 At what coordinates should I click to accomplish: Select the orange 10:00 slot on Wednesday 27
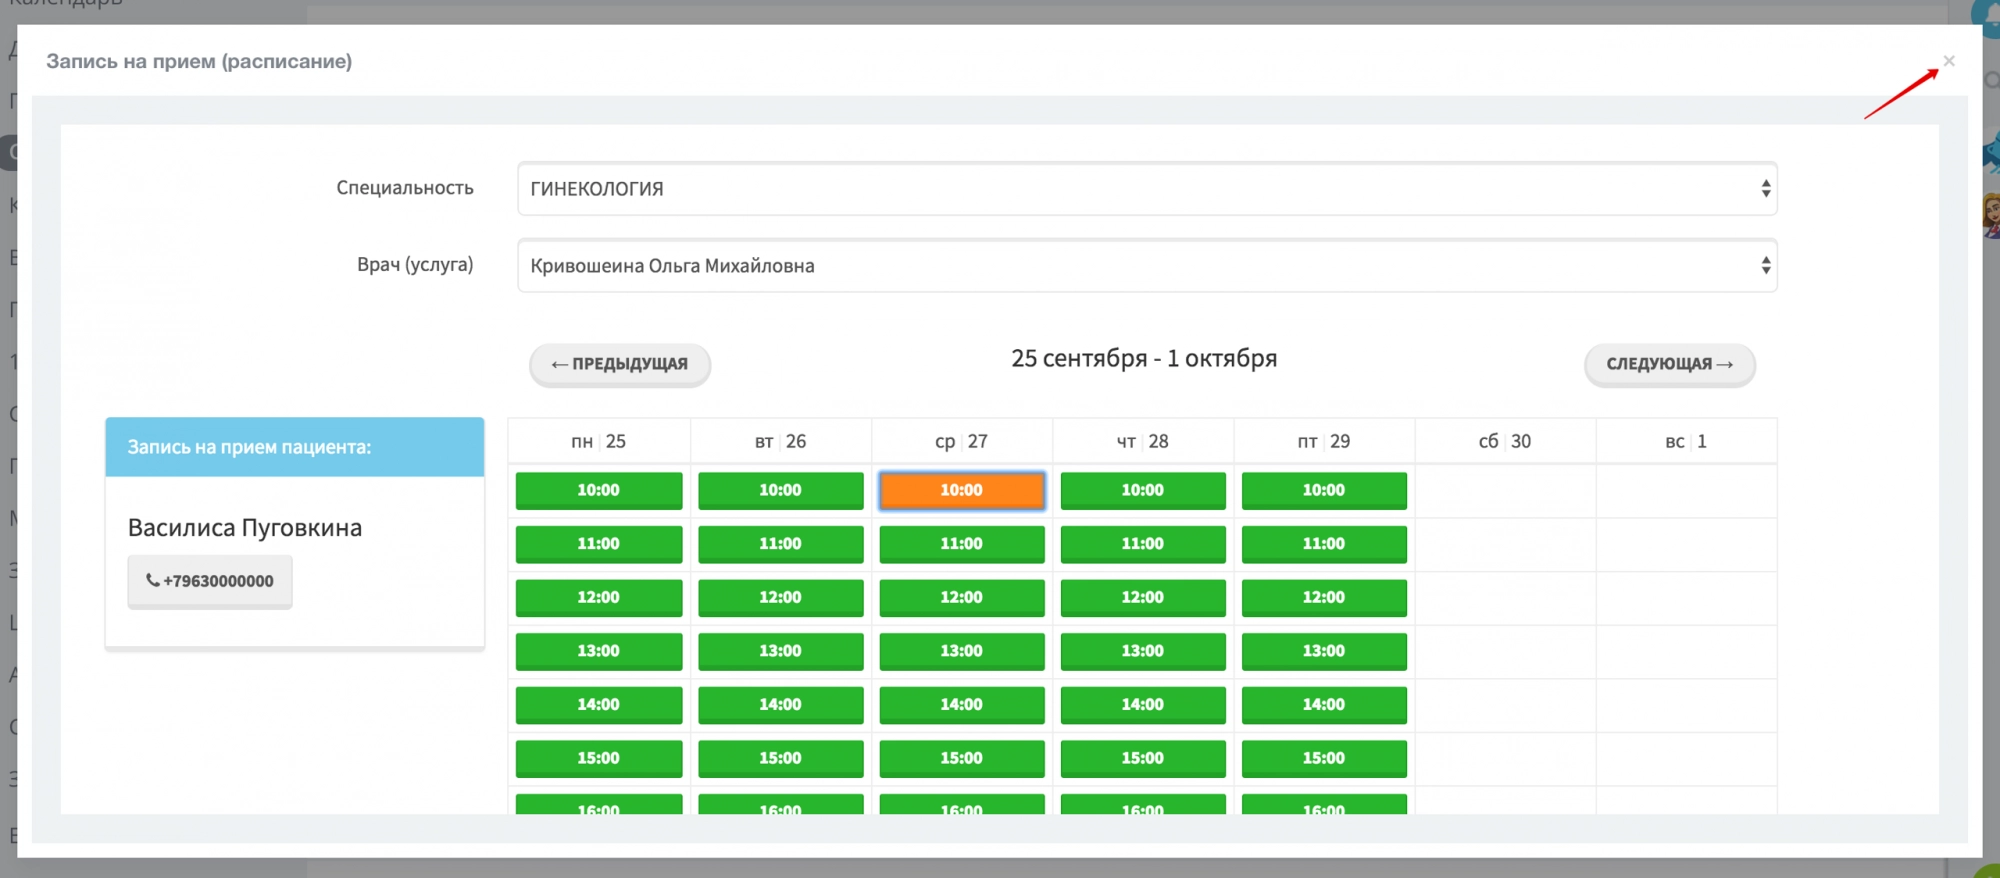pyautogui.click(x=961, y=490)
